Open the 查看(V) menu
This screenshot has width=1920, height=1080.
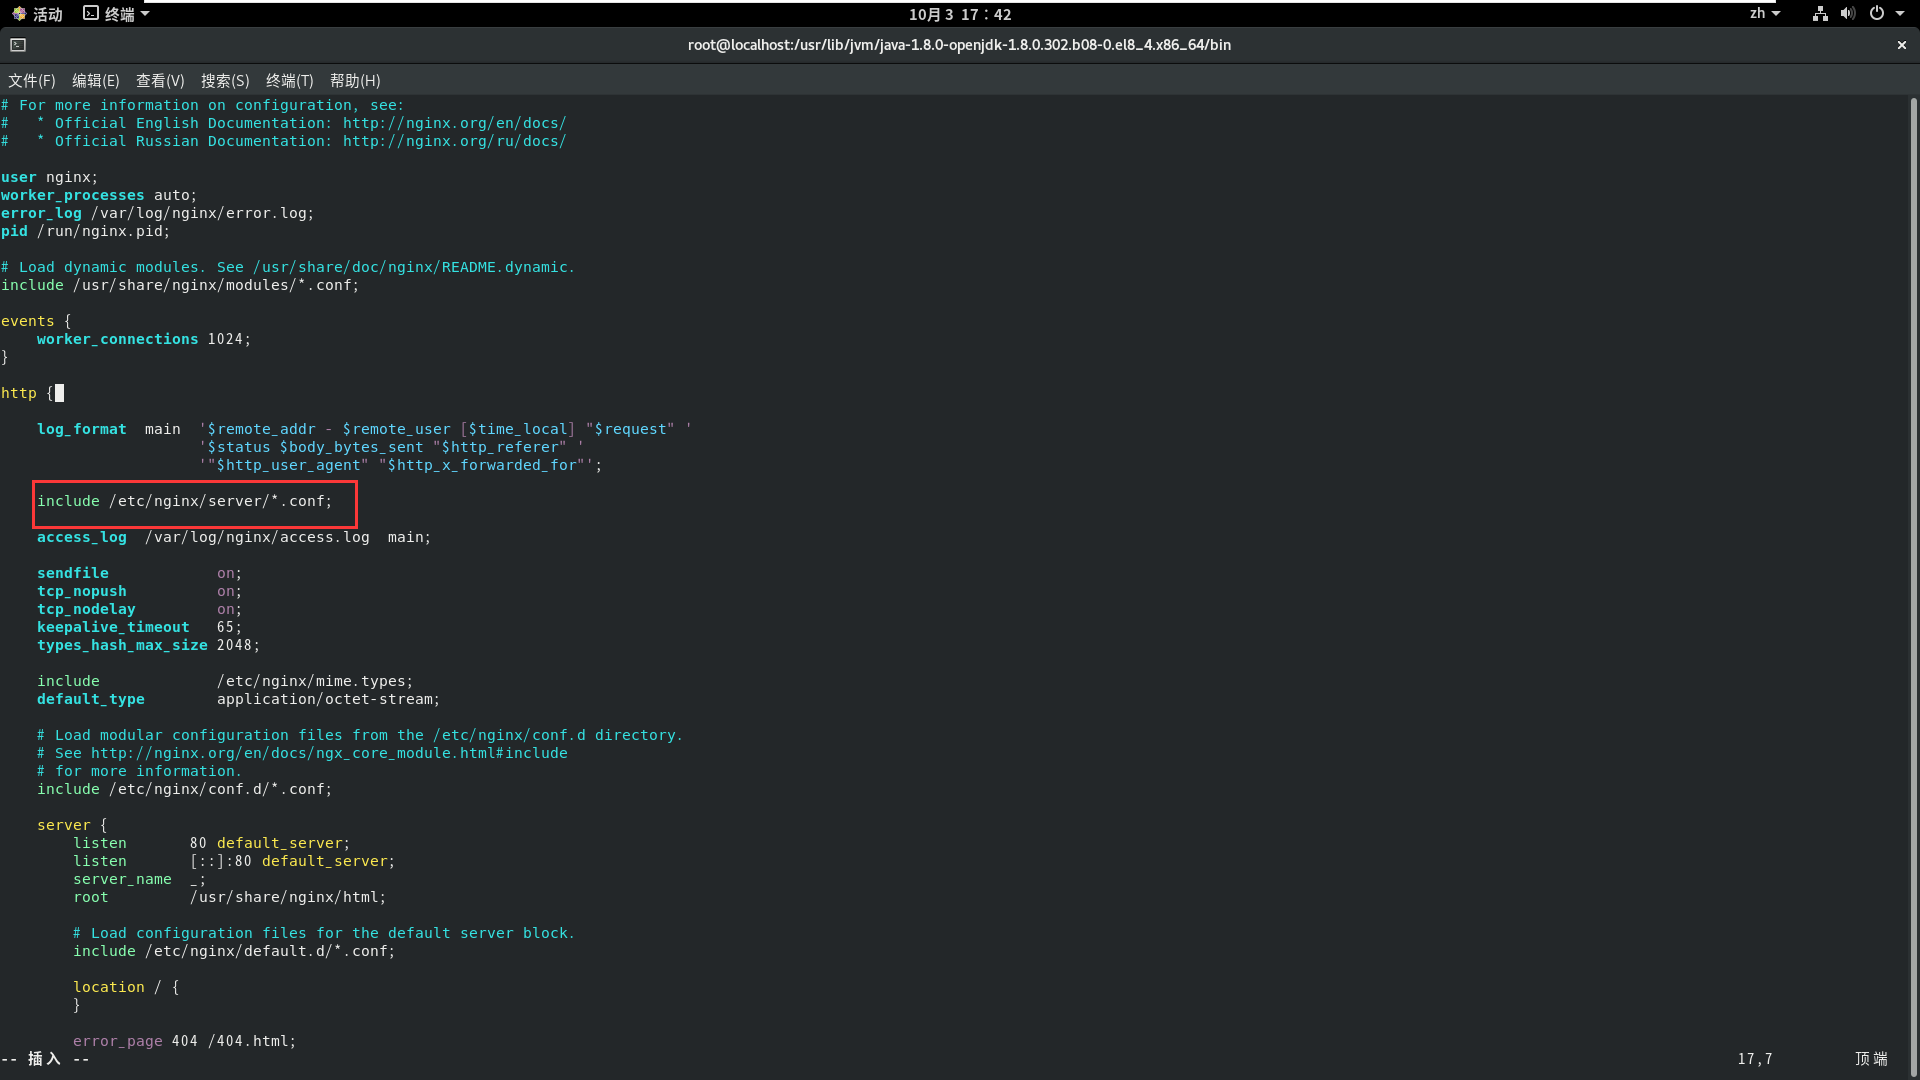pos(160,81)
